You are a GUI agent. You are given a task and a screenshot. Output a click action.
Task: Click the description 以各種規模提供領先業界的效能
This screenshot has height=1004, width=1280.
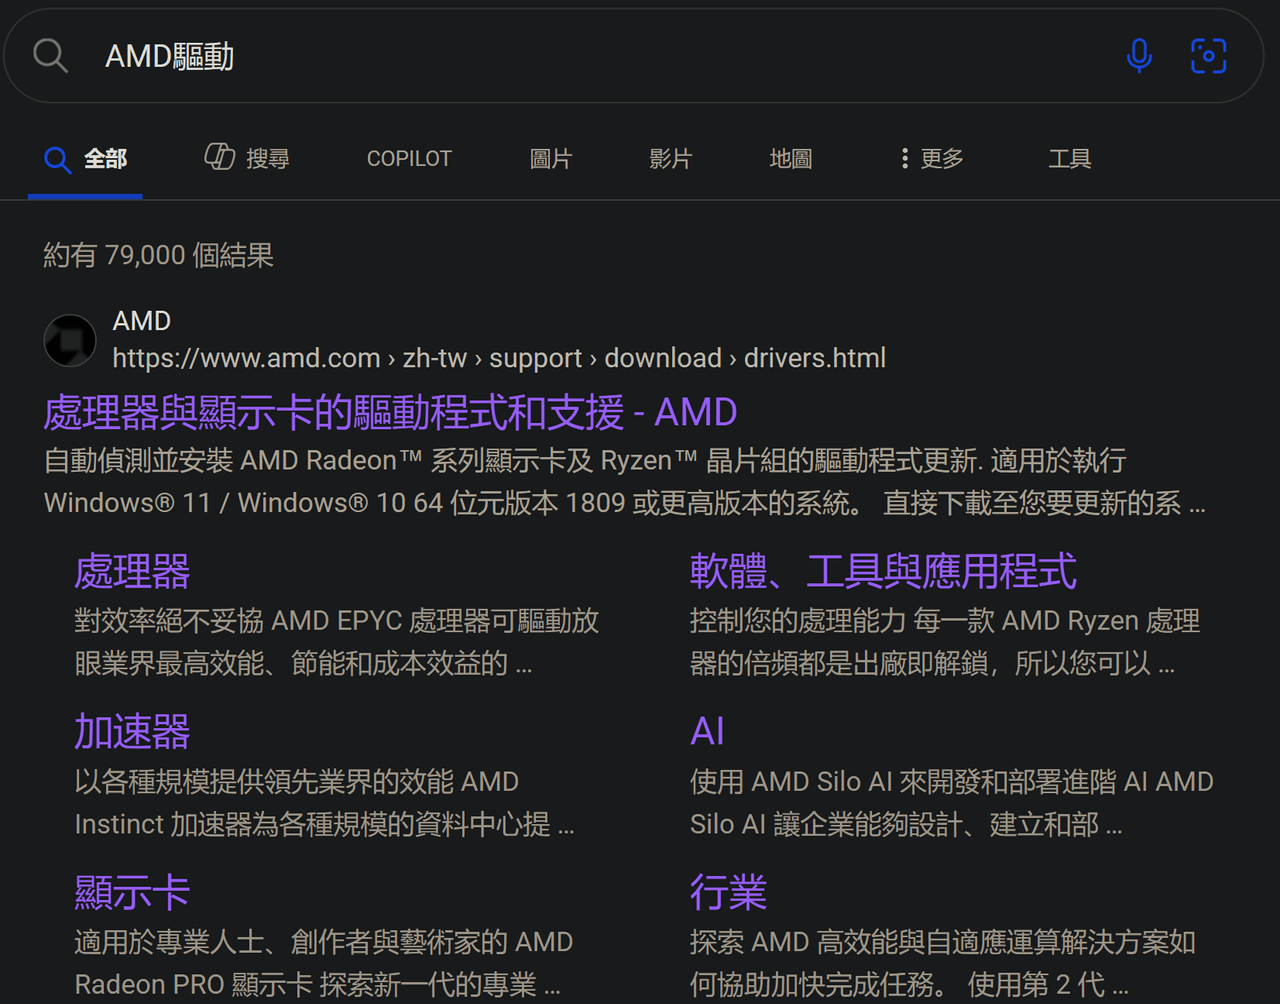(x=324, y=803)
